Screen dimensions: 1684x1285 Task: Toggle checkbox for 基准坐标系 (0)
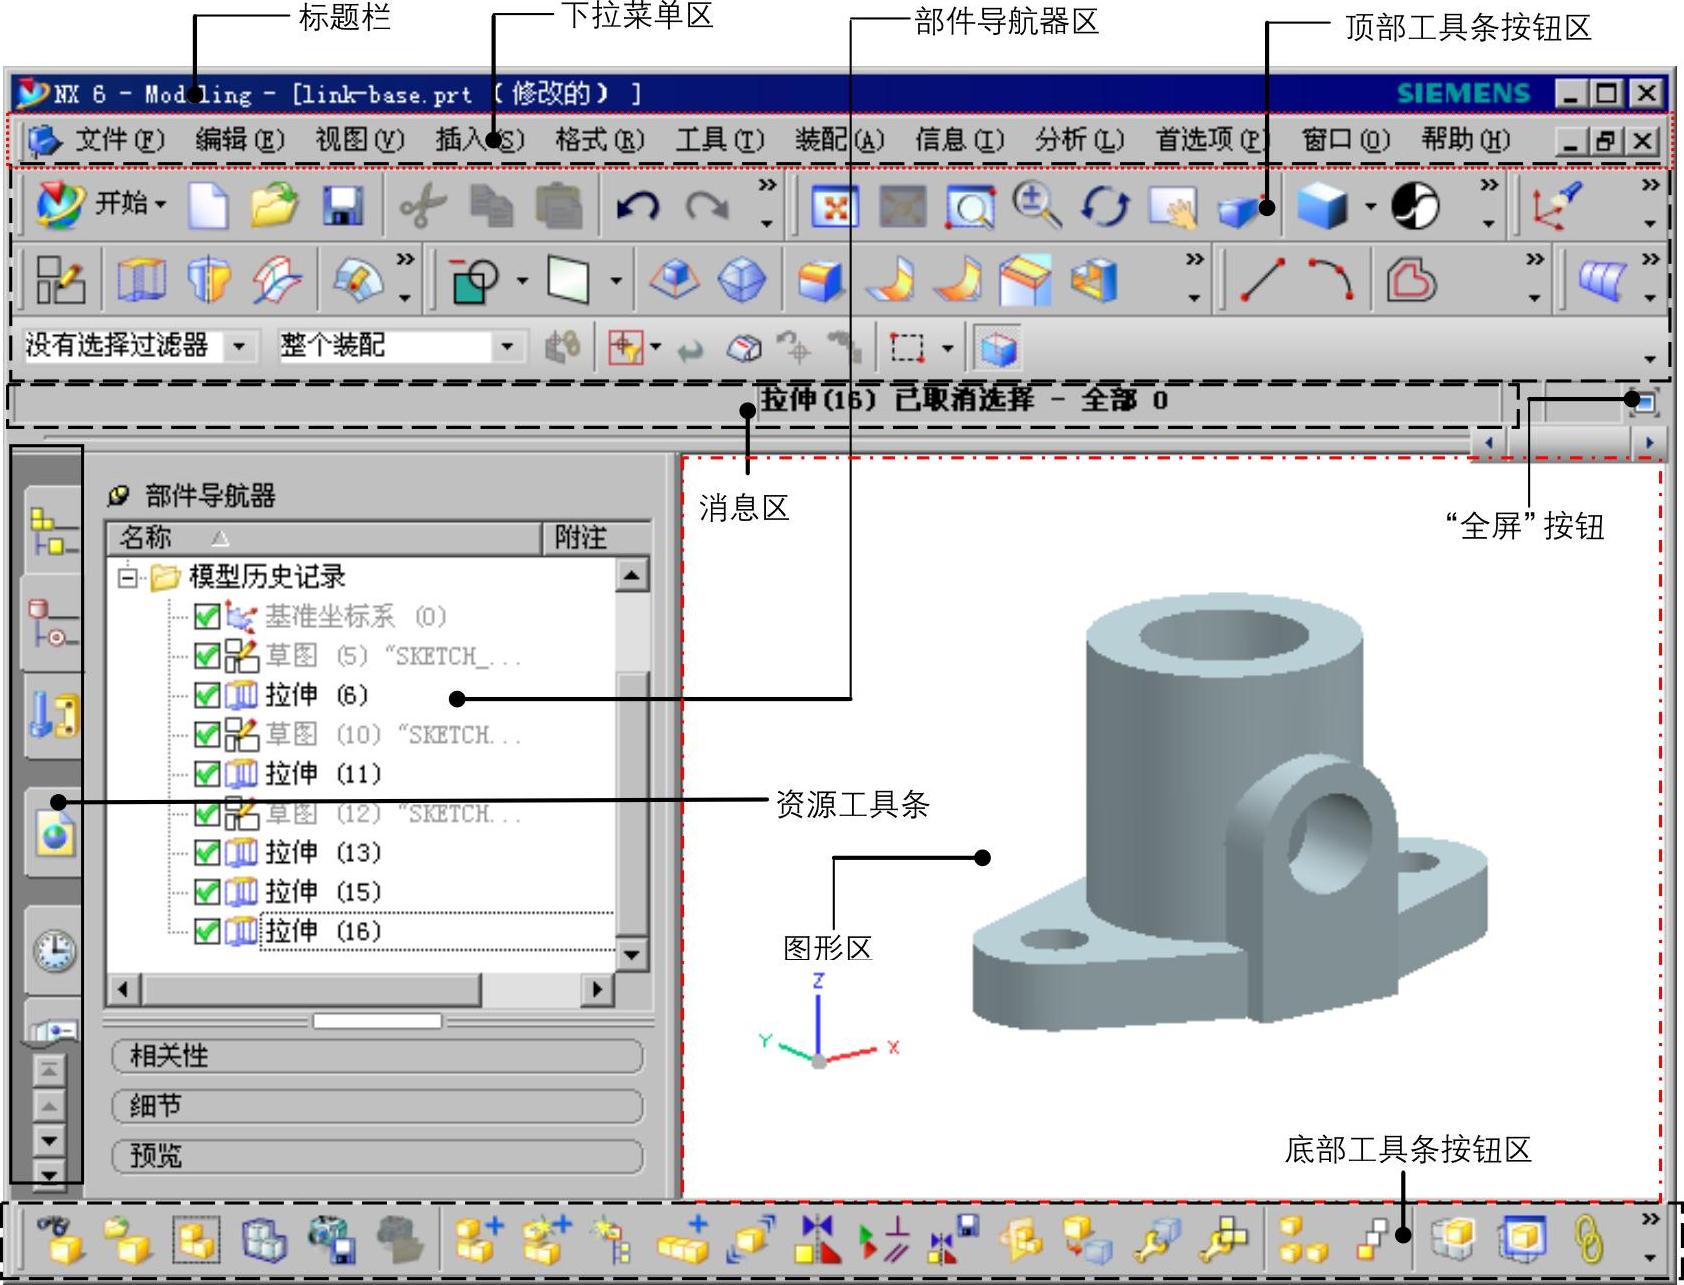(207, 616)
